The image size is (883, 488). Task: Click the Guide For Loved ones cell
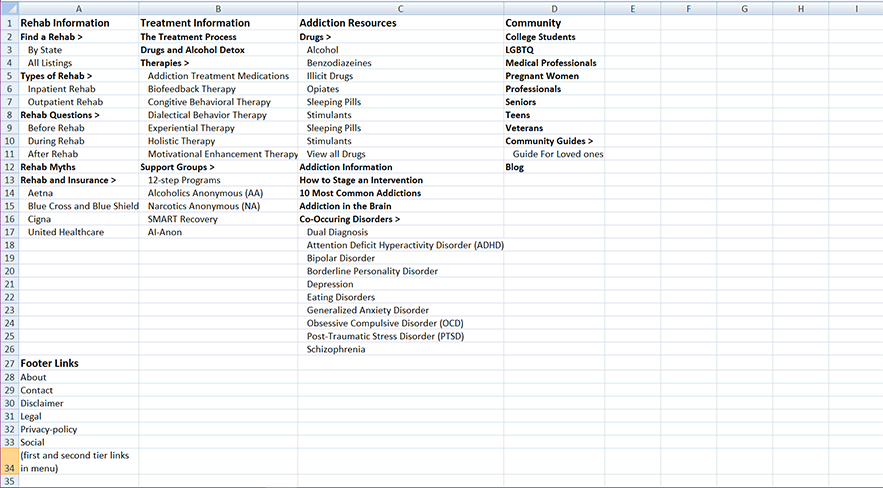pos(557,154)
